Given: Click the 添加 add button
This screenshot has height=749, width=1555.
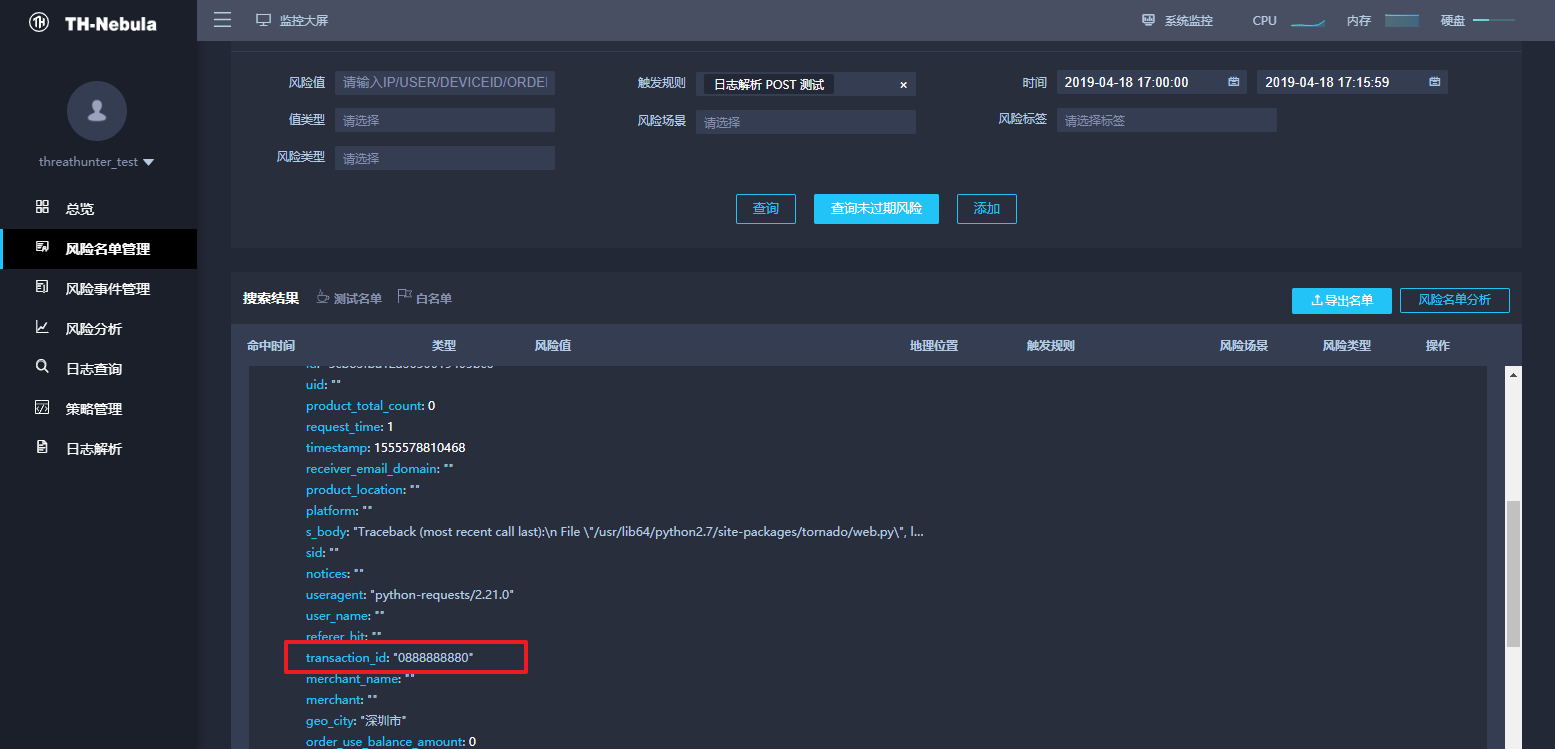Looking at the screenshot, I should 987,209.
